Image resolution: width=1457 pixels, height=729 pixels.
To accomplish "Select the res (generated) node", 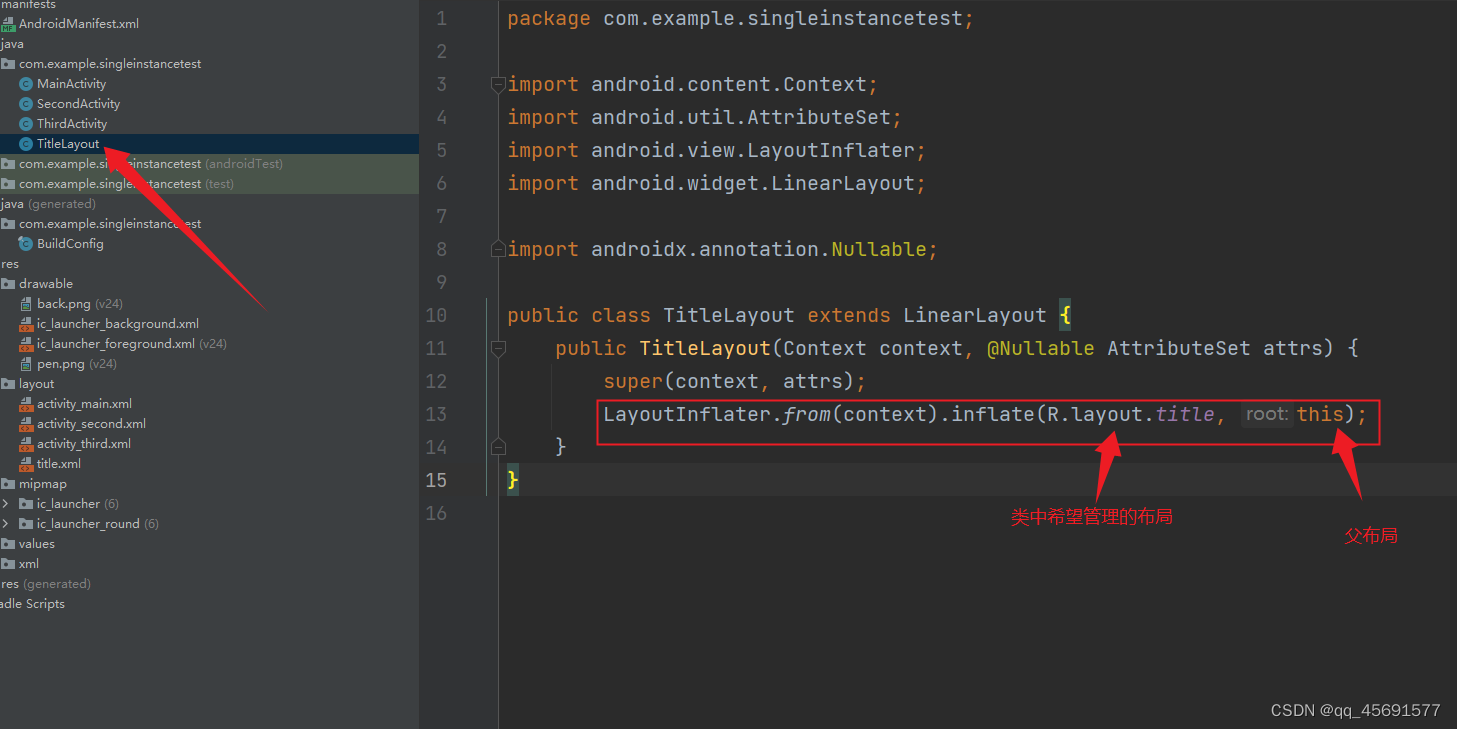I will (45, 584).
